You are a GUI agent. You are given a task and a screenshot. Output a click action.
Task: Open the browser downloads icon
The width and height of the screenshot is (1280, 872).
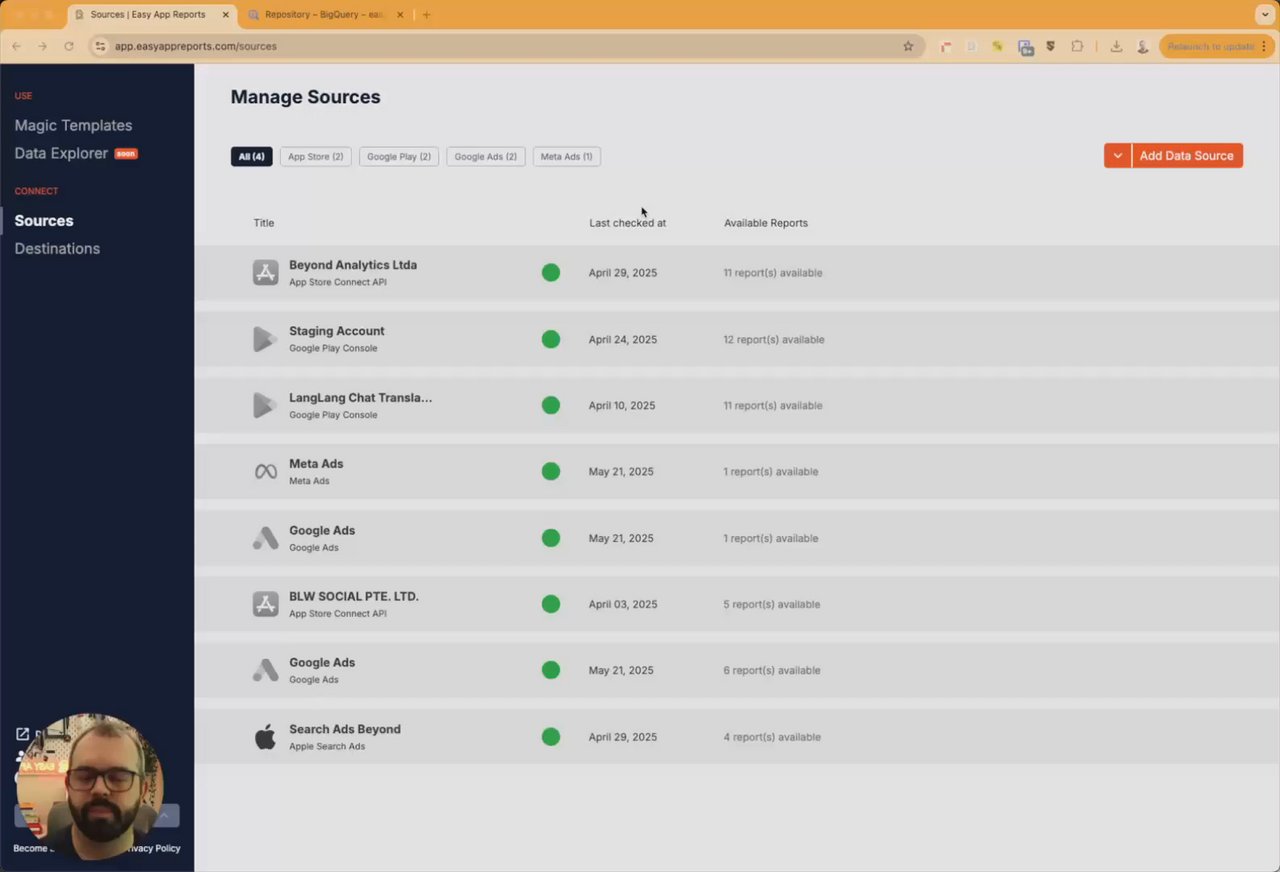(x=1116, y=46)
